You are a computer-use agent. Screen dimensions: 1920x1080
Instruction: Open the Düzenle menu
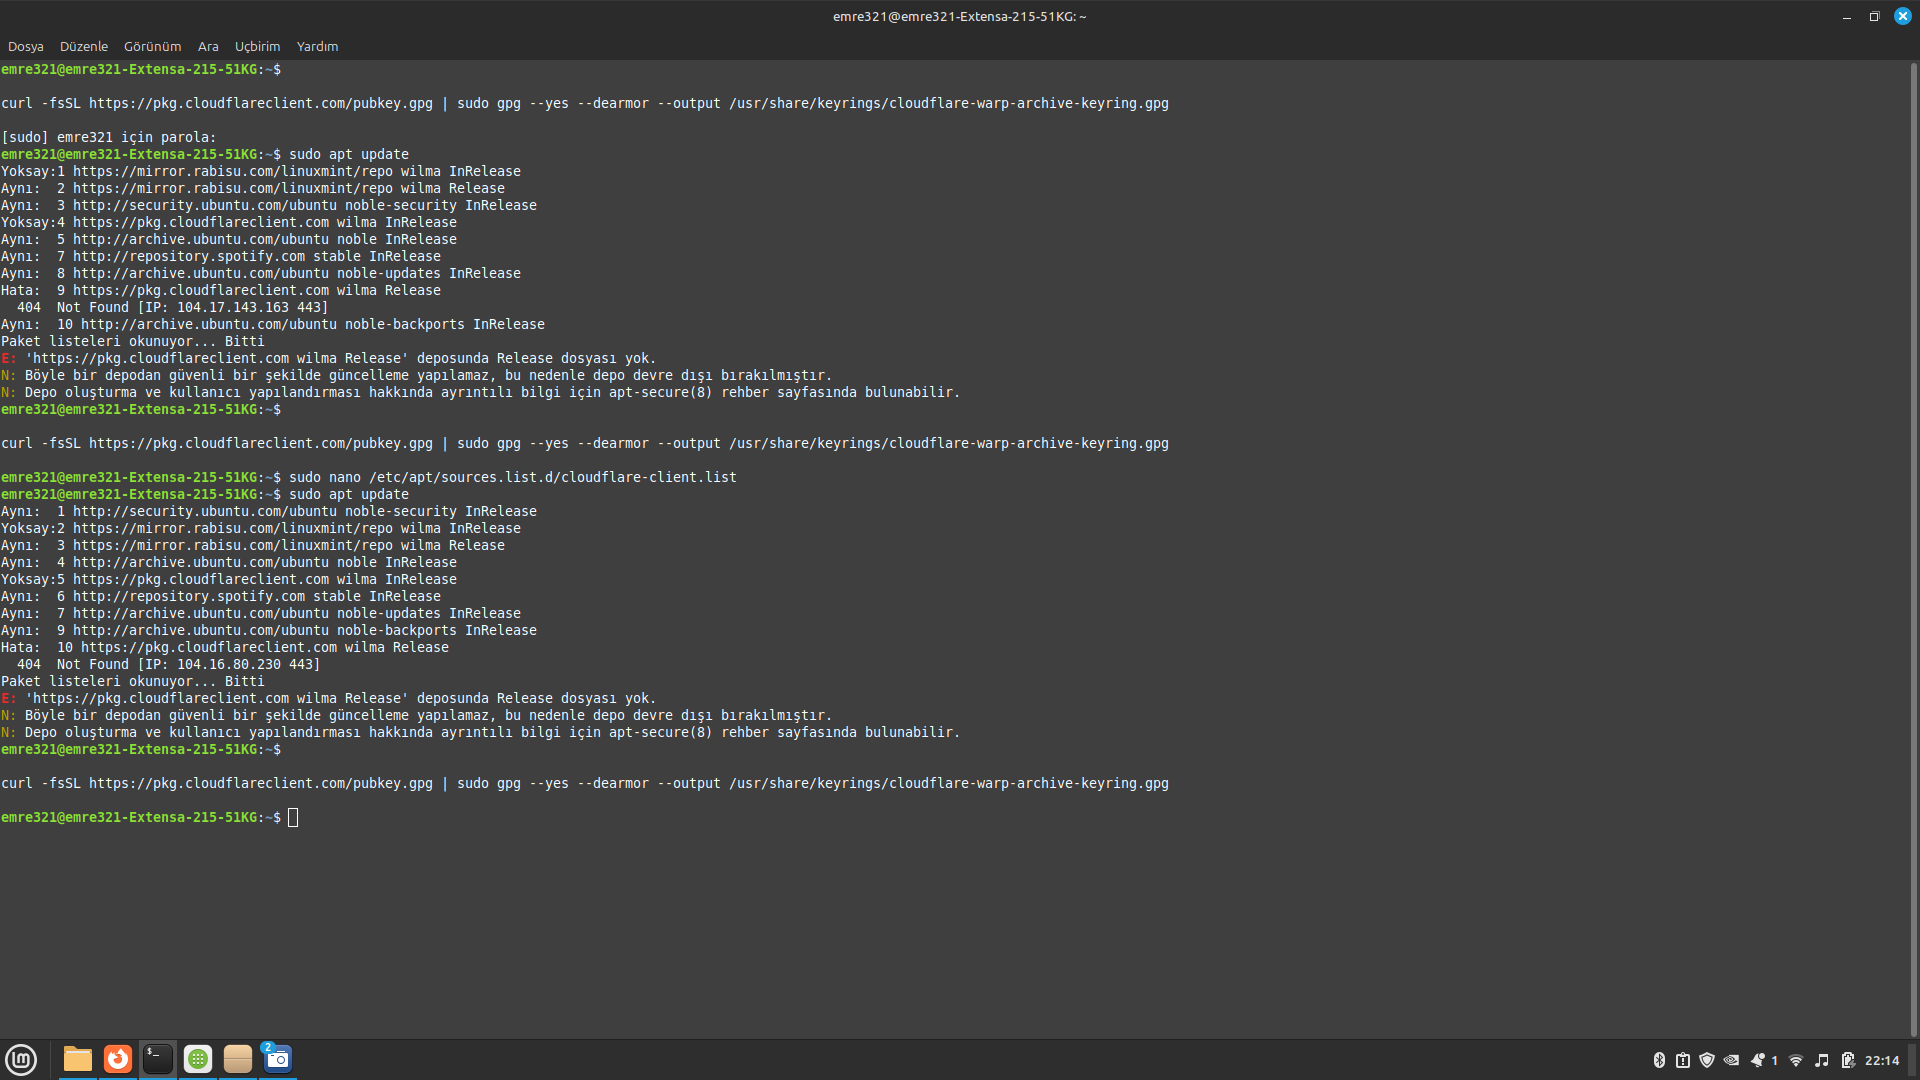[83, 46]
